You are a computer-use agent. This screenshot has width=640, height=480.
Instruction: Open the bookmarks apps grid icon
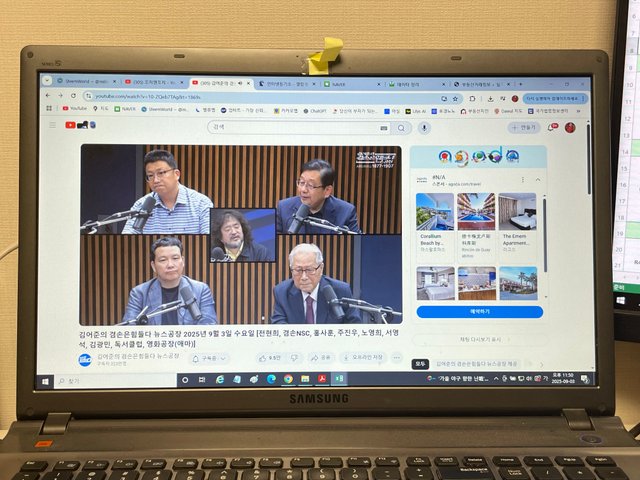(x=49, y=108)
